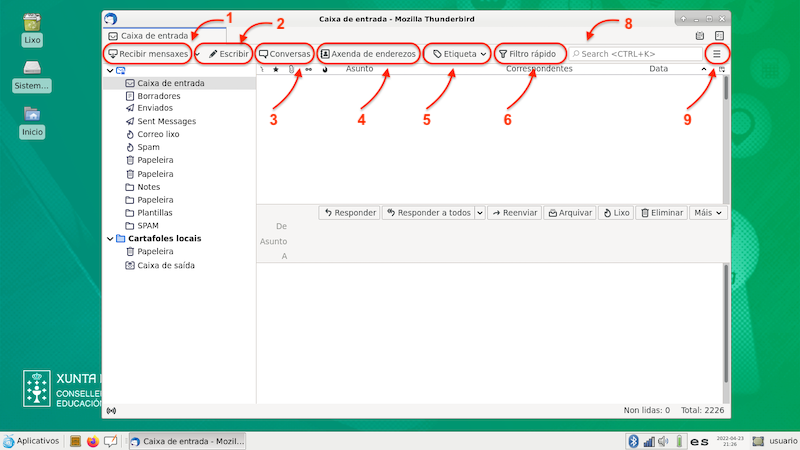This screenshot has height=450, width=800.
Task: Open the hamburger application menu
Action: [716, 53]
